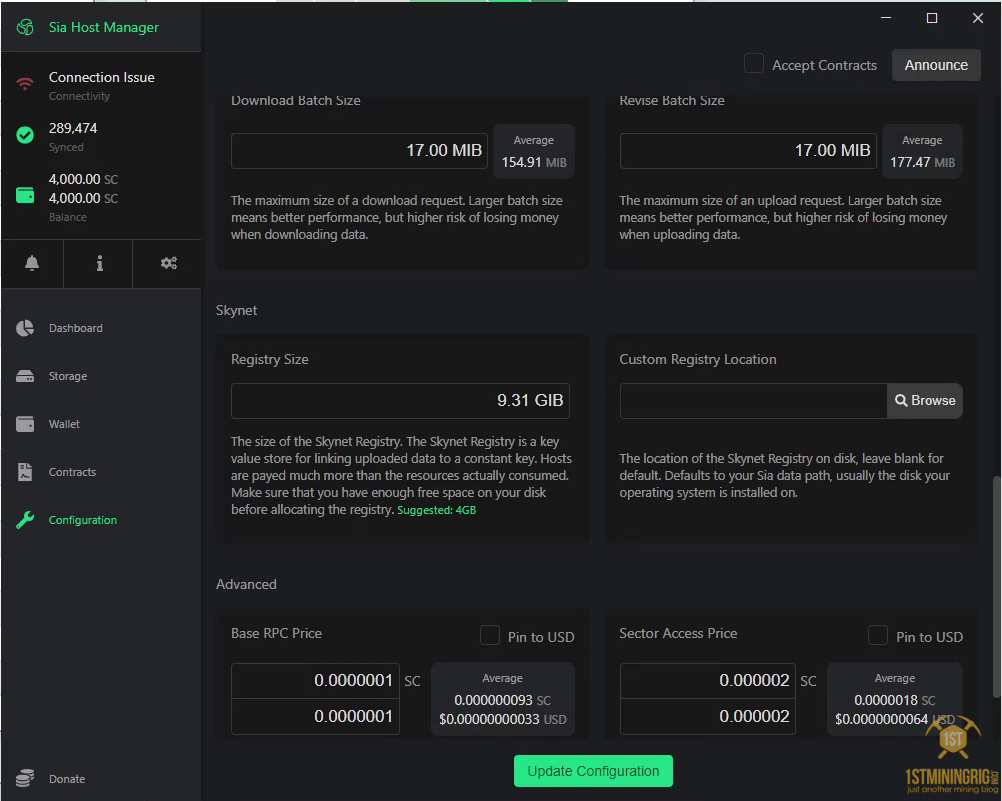Open settings gears icon
The width and height of the screenshot is (1002, 801).
(x=169, y=263)
